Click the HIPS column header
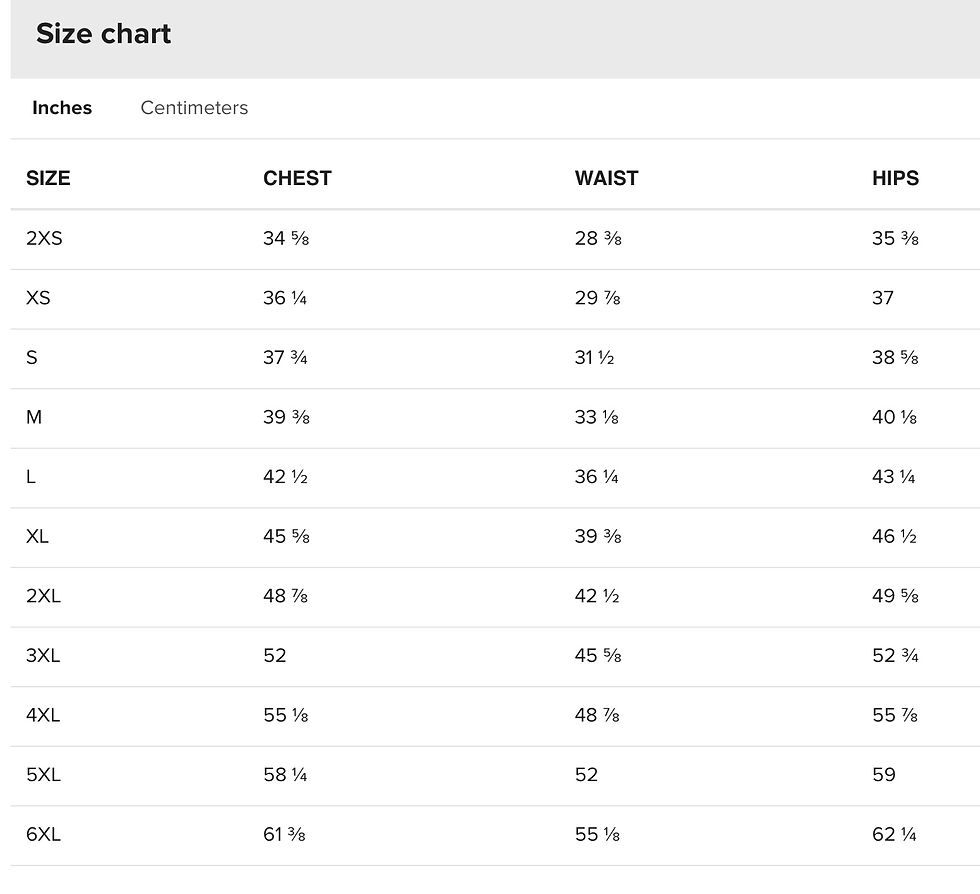The height and width of the screenshot is (894, 980). click(x=895, y=178)
